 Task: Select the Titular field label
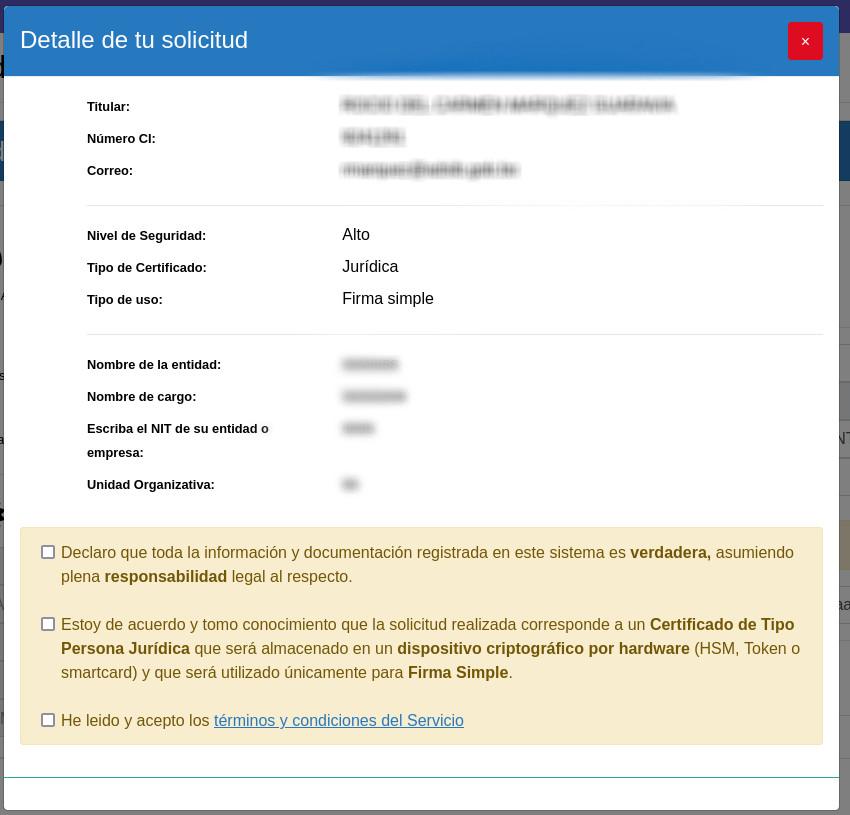(108, 107)
